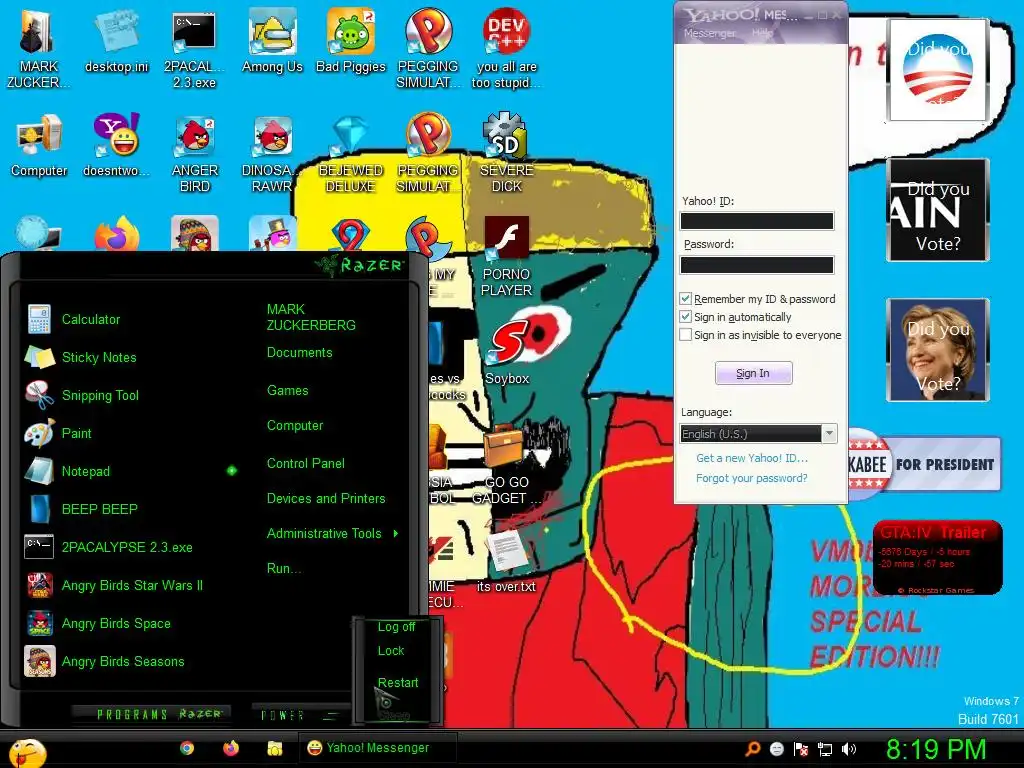Open Notepad from the Start menu

point(86,471)
